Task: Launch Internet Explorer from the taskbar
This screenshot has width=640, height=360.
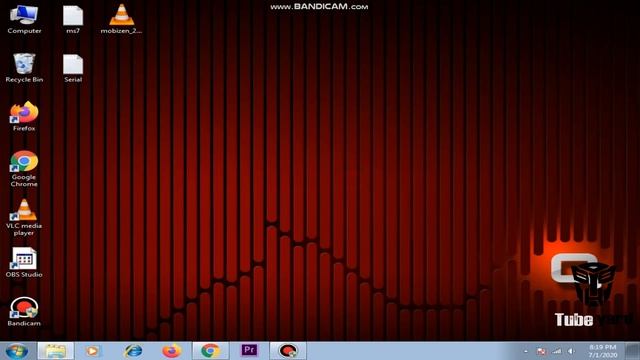Action: pos(133,351)
